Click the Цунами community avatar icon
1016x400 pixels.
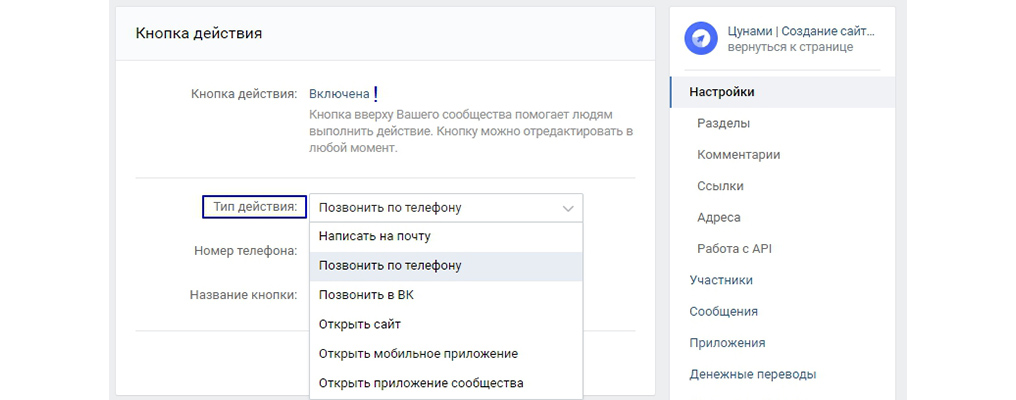(x=701, y=38)
